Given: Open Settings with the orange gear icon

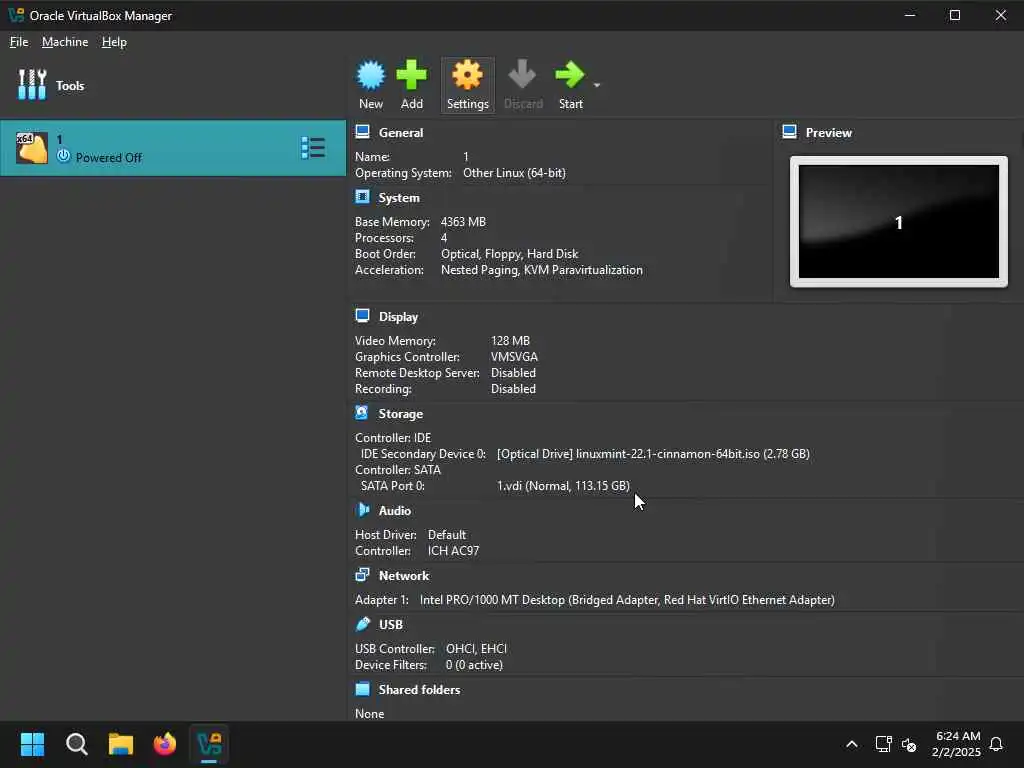Looking at the screenshot, I should [x=468, y=76].
